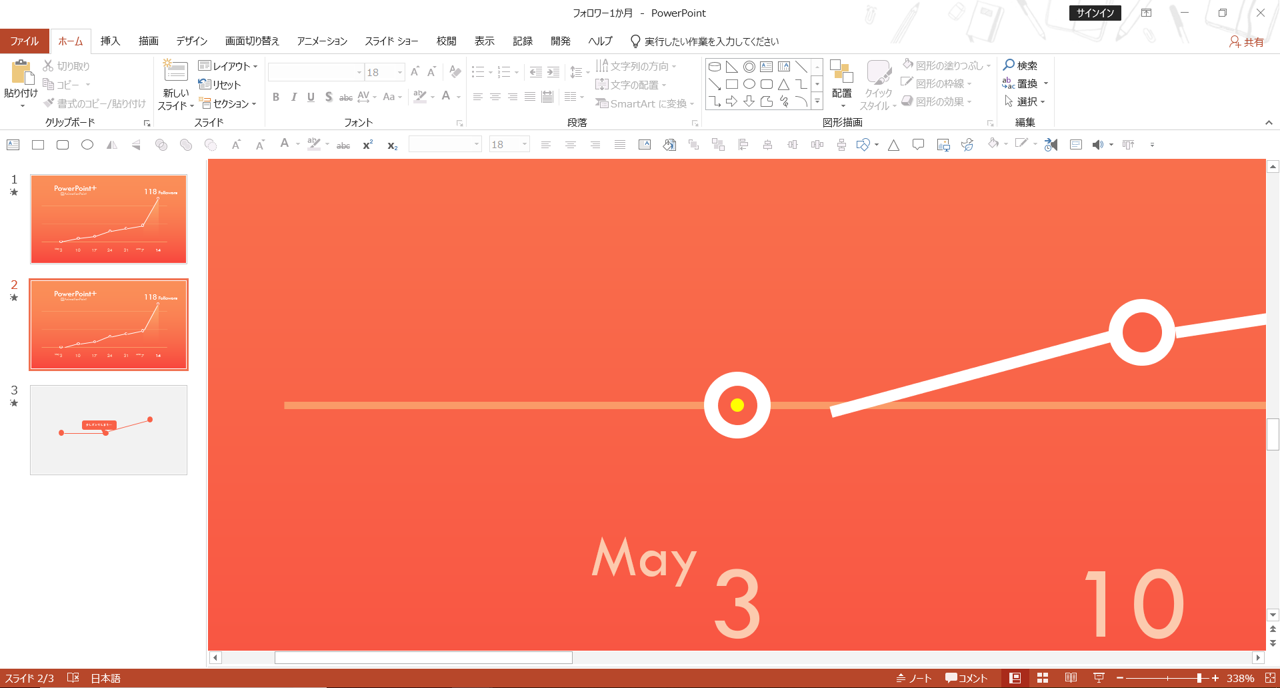Image resolution: width=1280 pixels, height=688 pixels.
Task: Click the サインイン button
Action: click(x=1095, y=13)
